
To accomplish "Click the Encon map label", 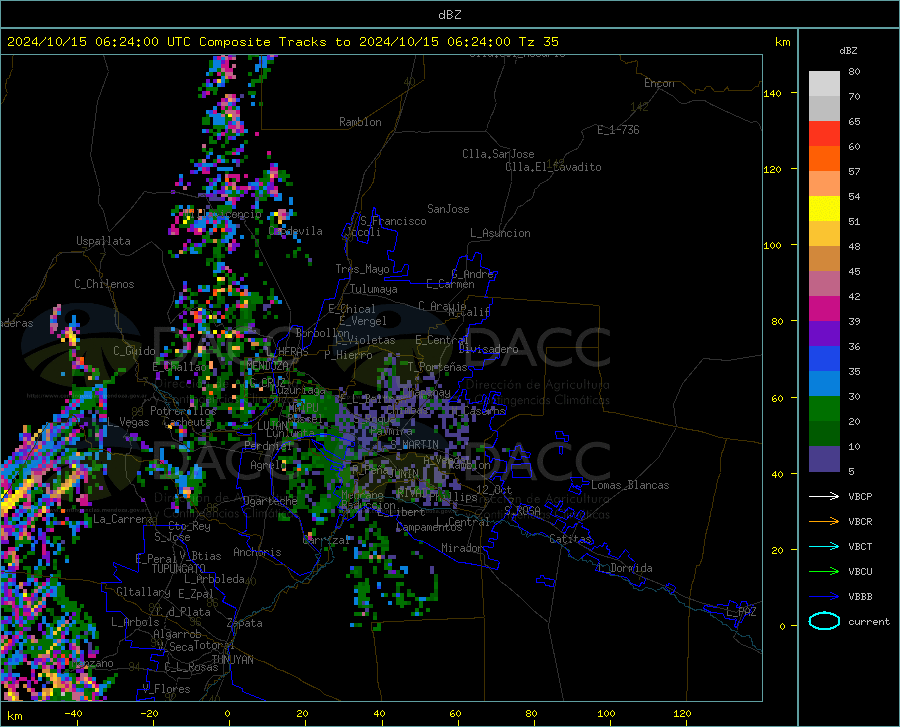I will (659, 83).
